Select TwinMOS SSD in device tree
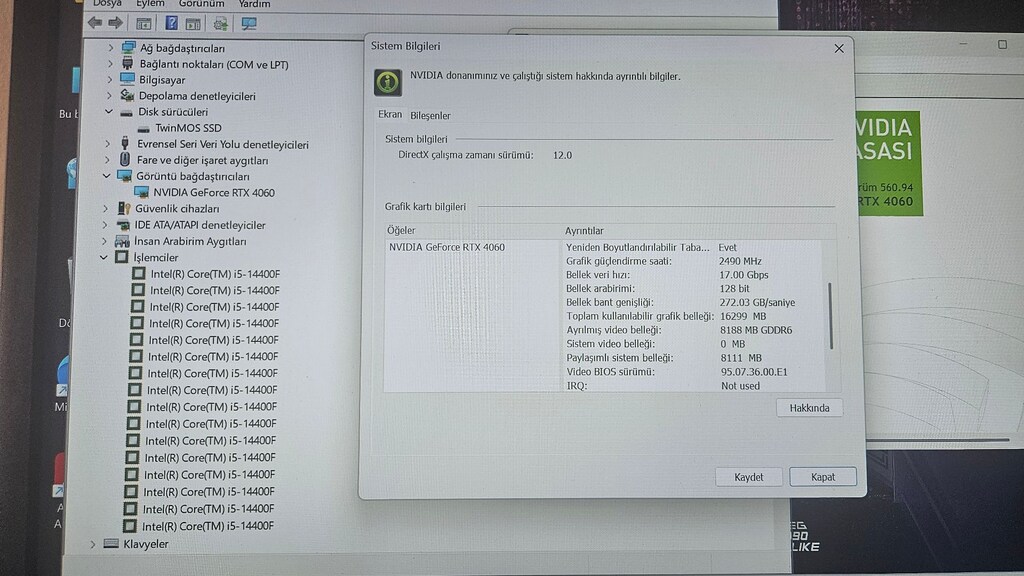1024x576 pixels. click(x=188, y=128)
